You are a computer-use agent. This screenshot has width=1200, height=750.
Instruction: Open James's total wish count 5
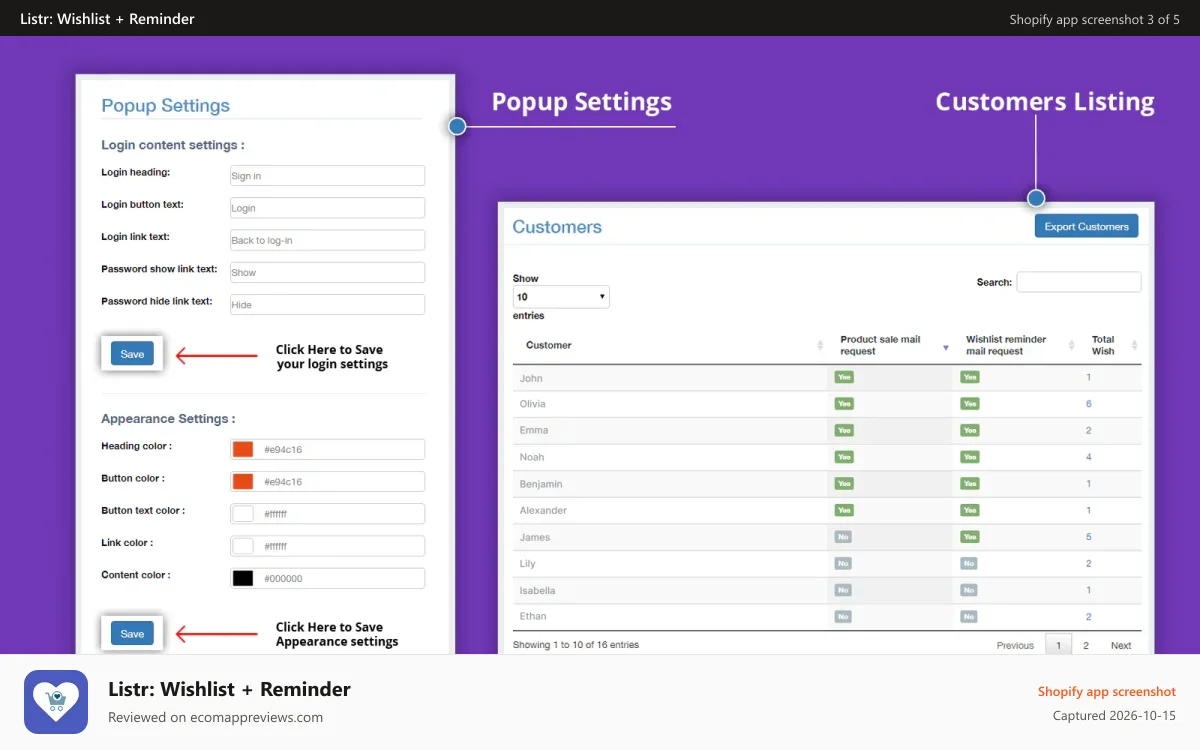[x=1089, y=537]
